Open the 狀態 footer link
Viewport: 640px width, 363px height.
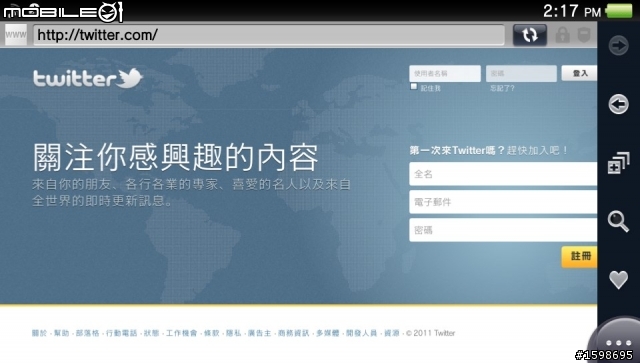[x=151, y=333]
